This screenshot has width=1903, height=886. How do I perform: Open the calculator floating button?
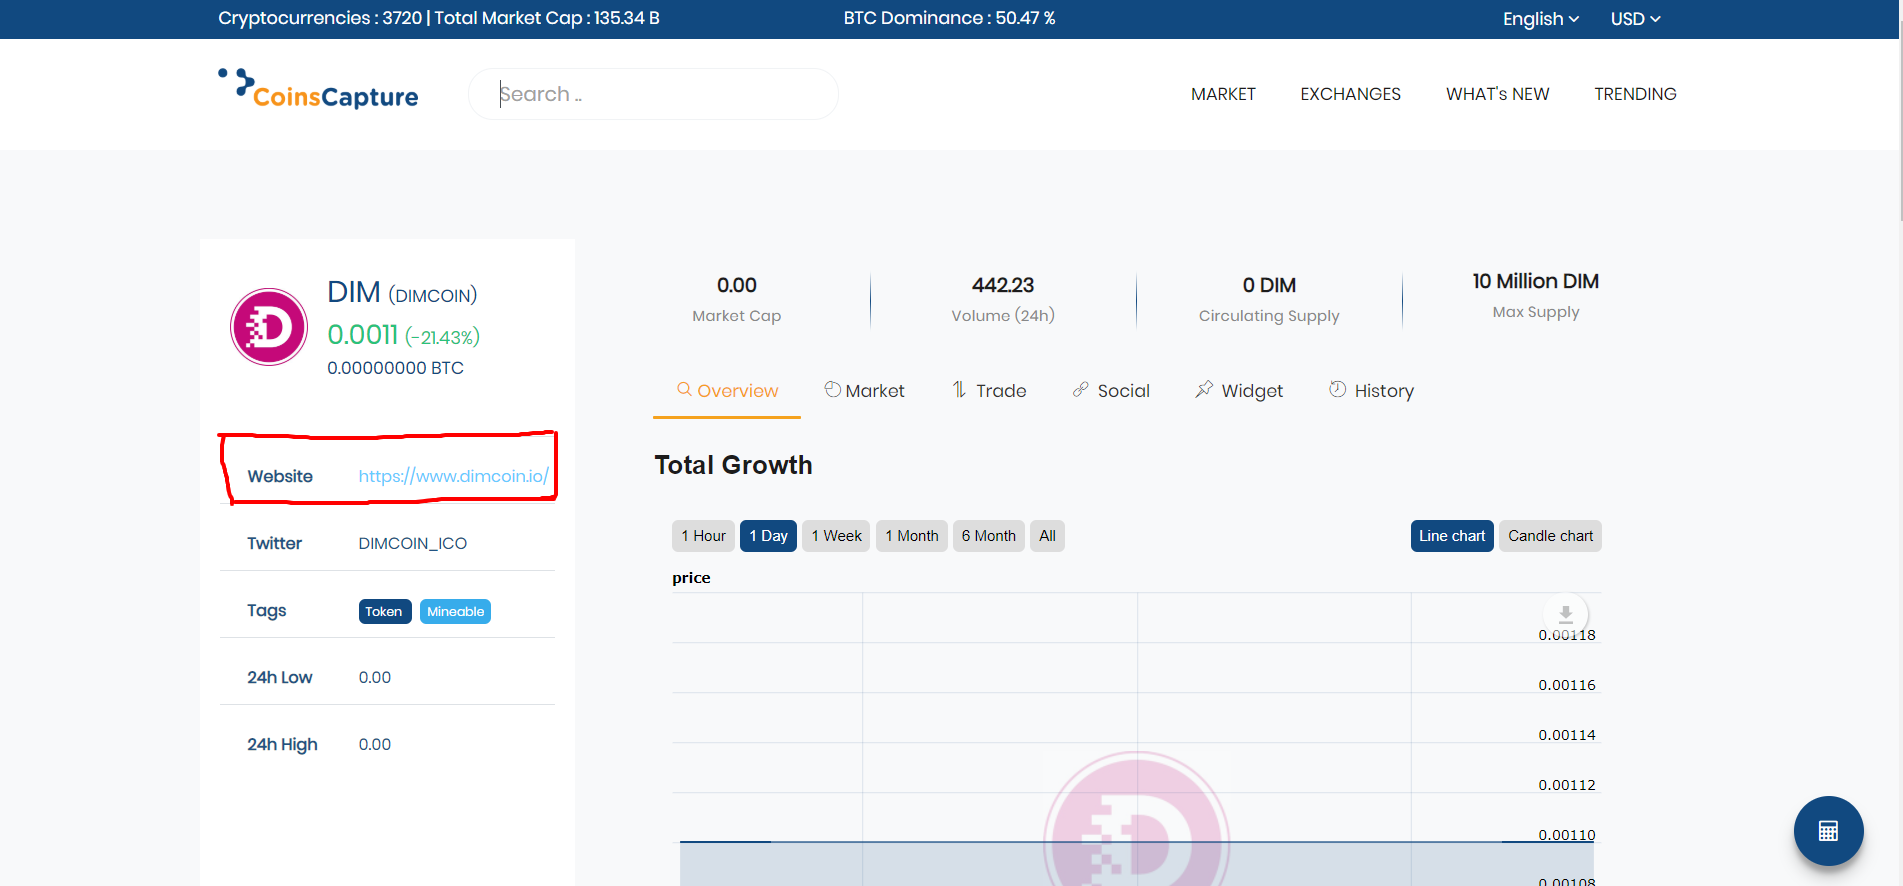coord(1828,831)
